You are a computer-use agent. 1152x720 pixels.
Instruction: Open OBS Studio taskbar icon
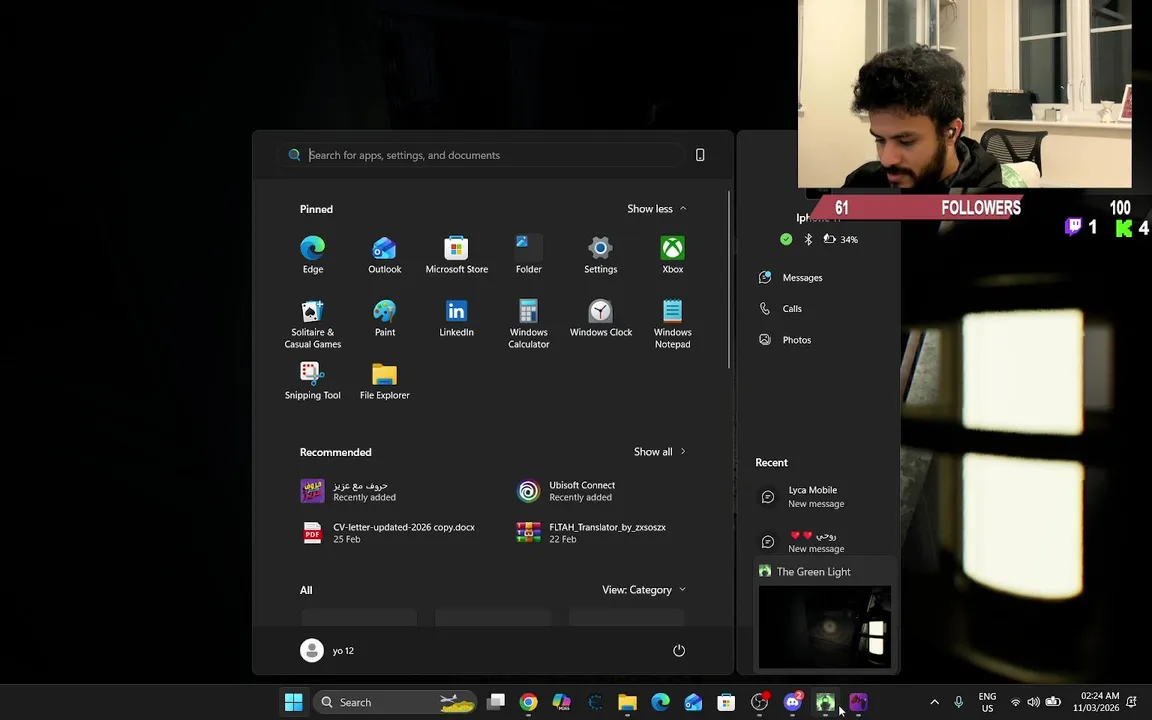[x=760, y=702]
